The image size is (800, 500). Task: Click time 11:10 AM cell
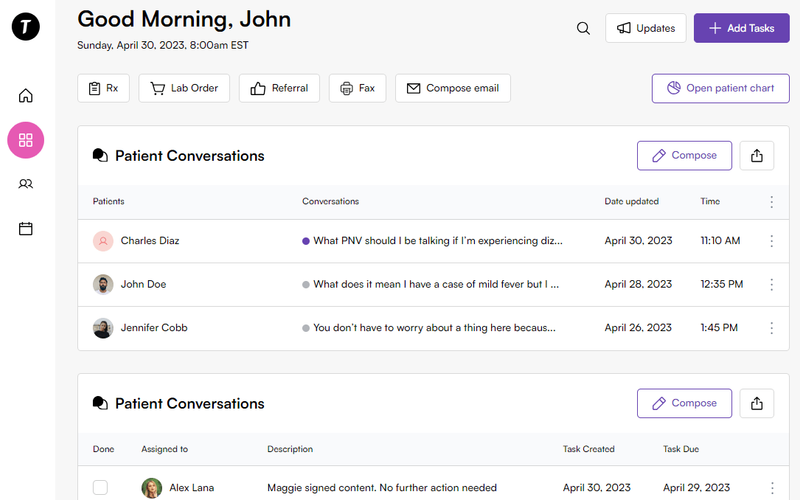coord(720,241)
